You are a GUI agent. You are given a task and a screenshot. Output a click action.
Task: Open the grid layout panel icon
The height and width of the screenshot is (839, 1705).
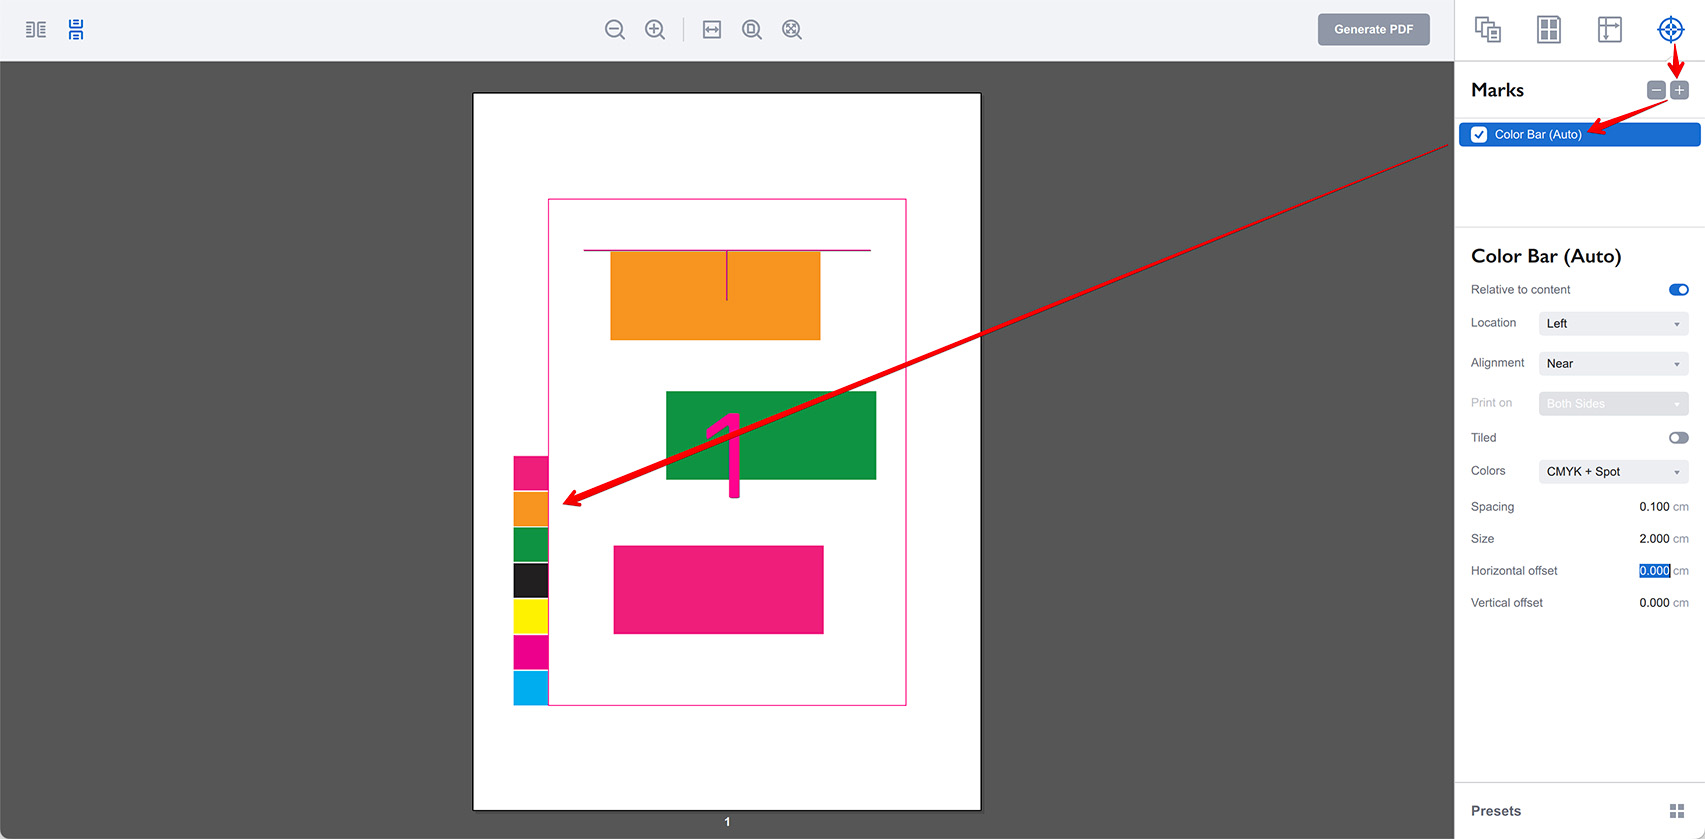tap(1549, 30)
